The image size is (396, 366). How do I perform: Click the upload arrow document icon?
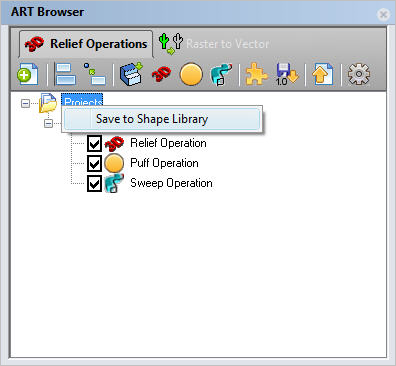click(x=322, y=74)
